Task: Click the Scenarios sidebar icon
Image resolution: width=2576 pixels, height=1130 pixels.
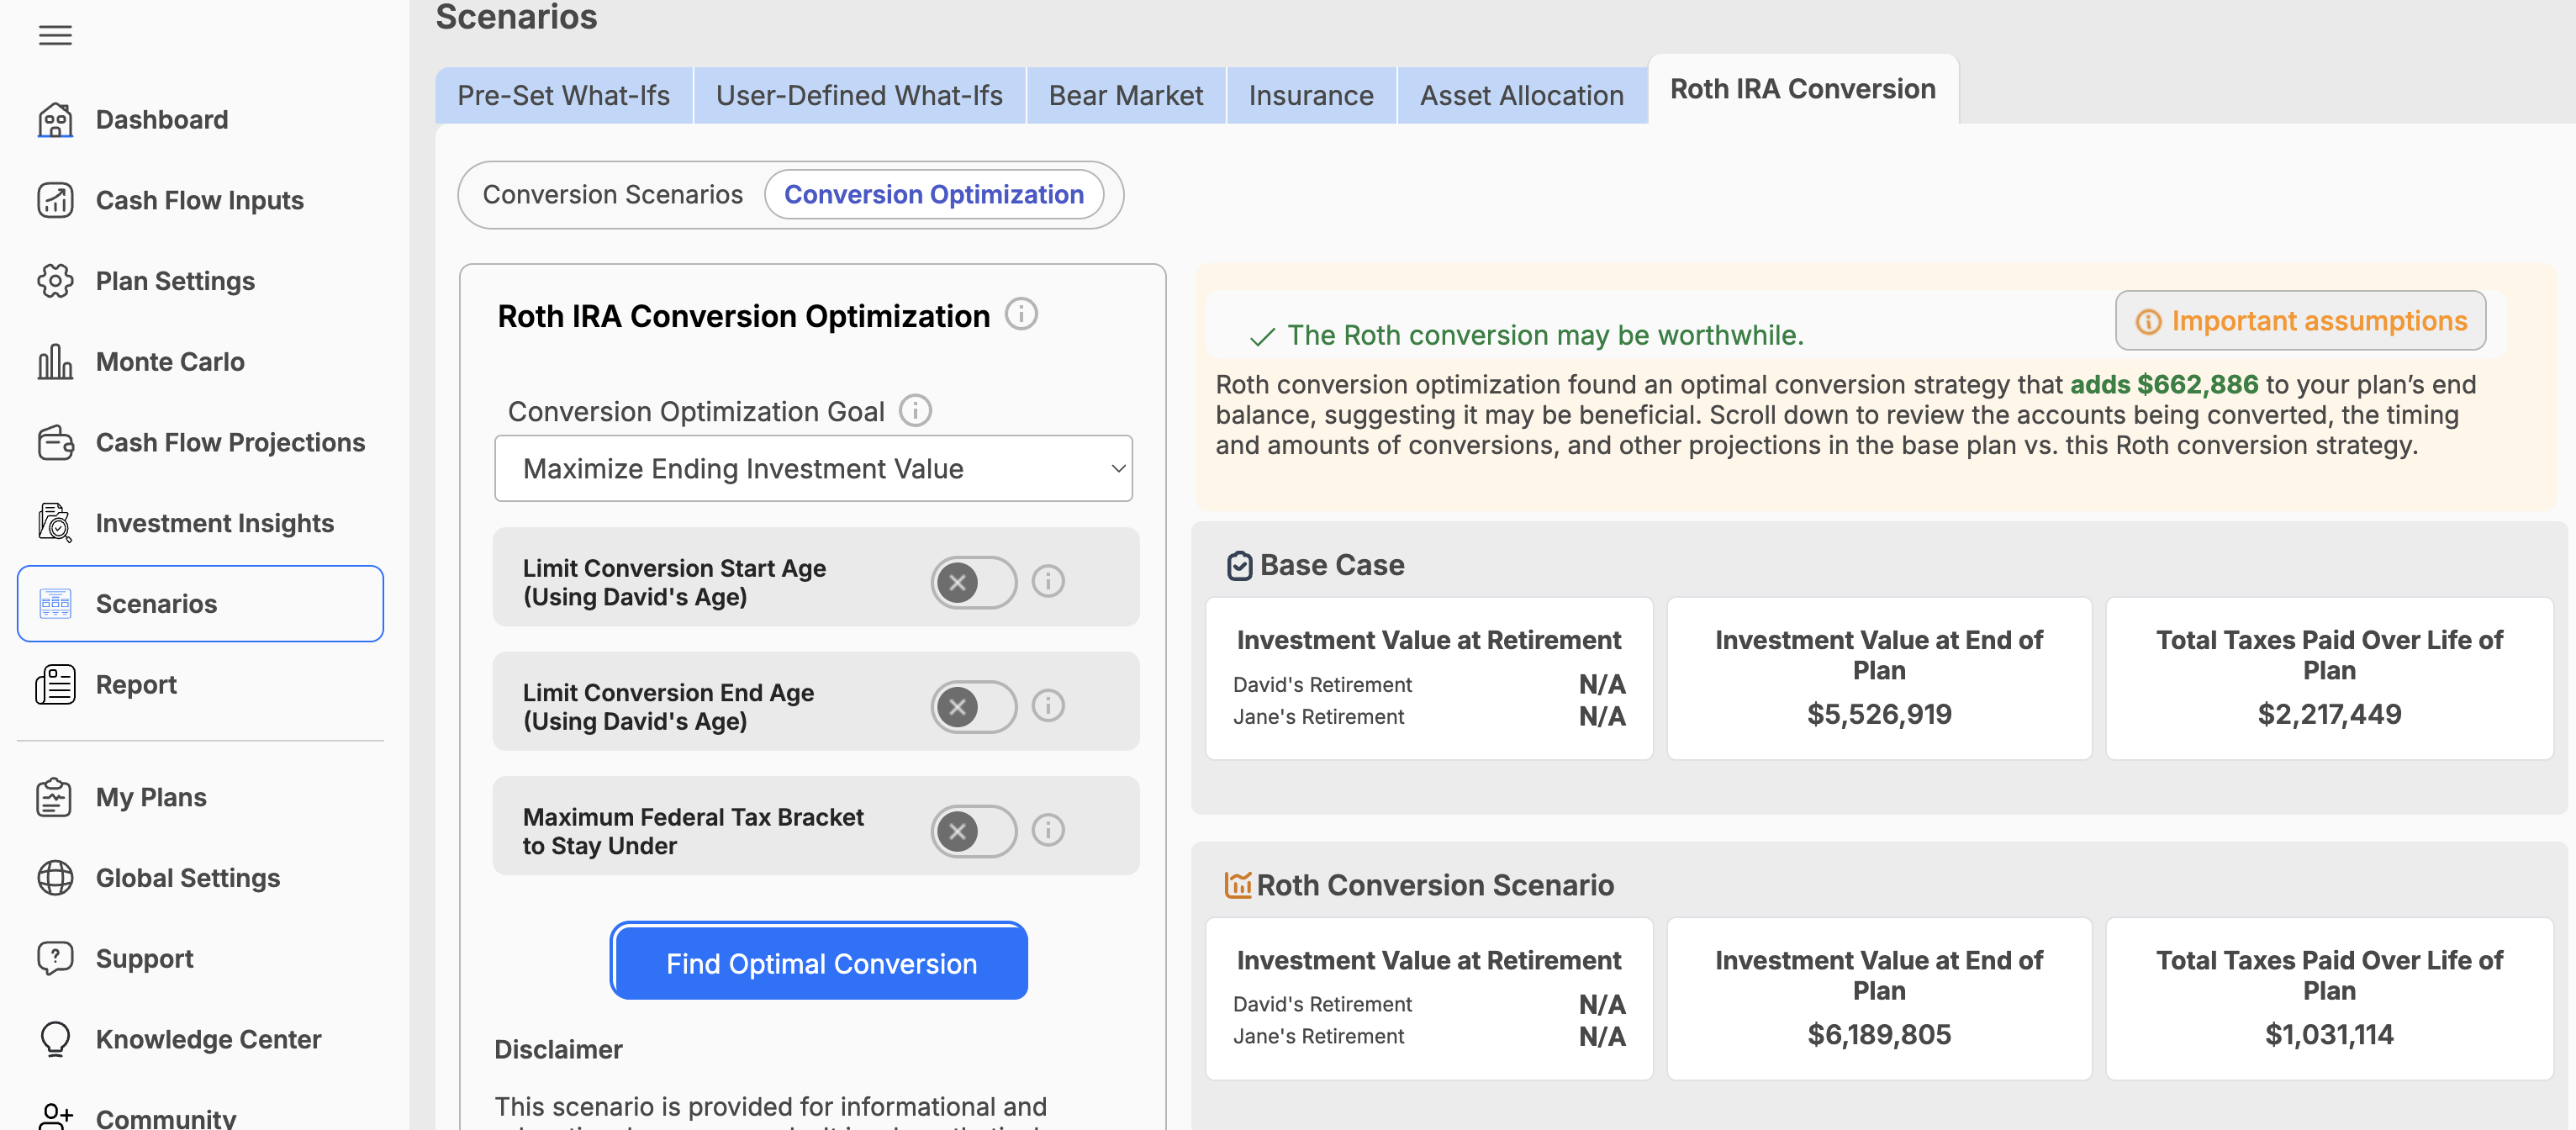Action: point(55,604)
